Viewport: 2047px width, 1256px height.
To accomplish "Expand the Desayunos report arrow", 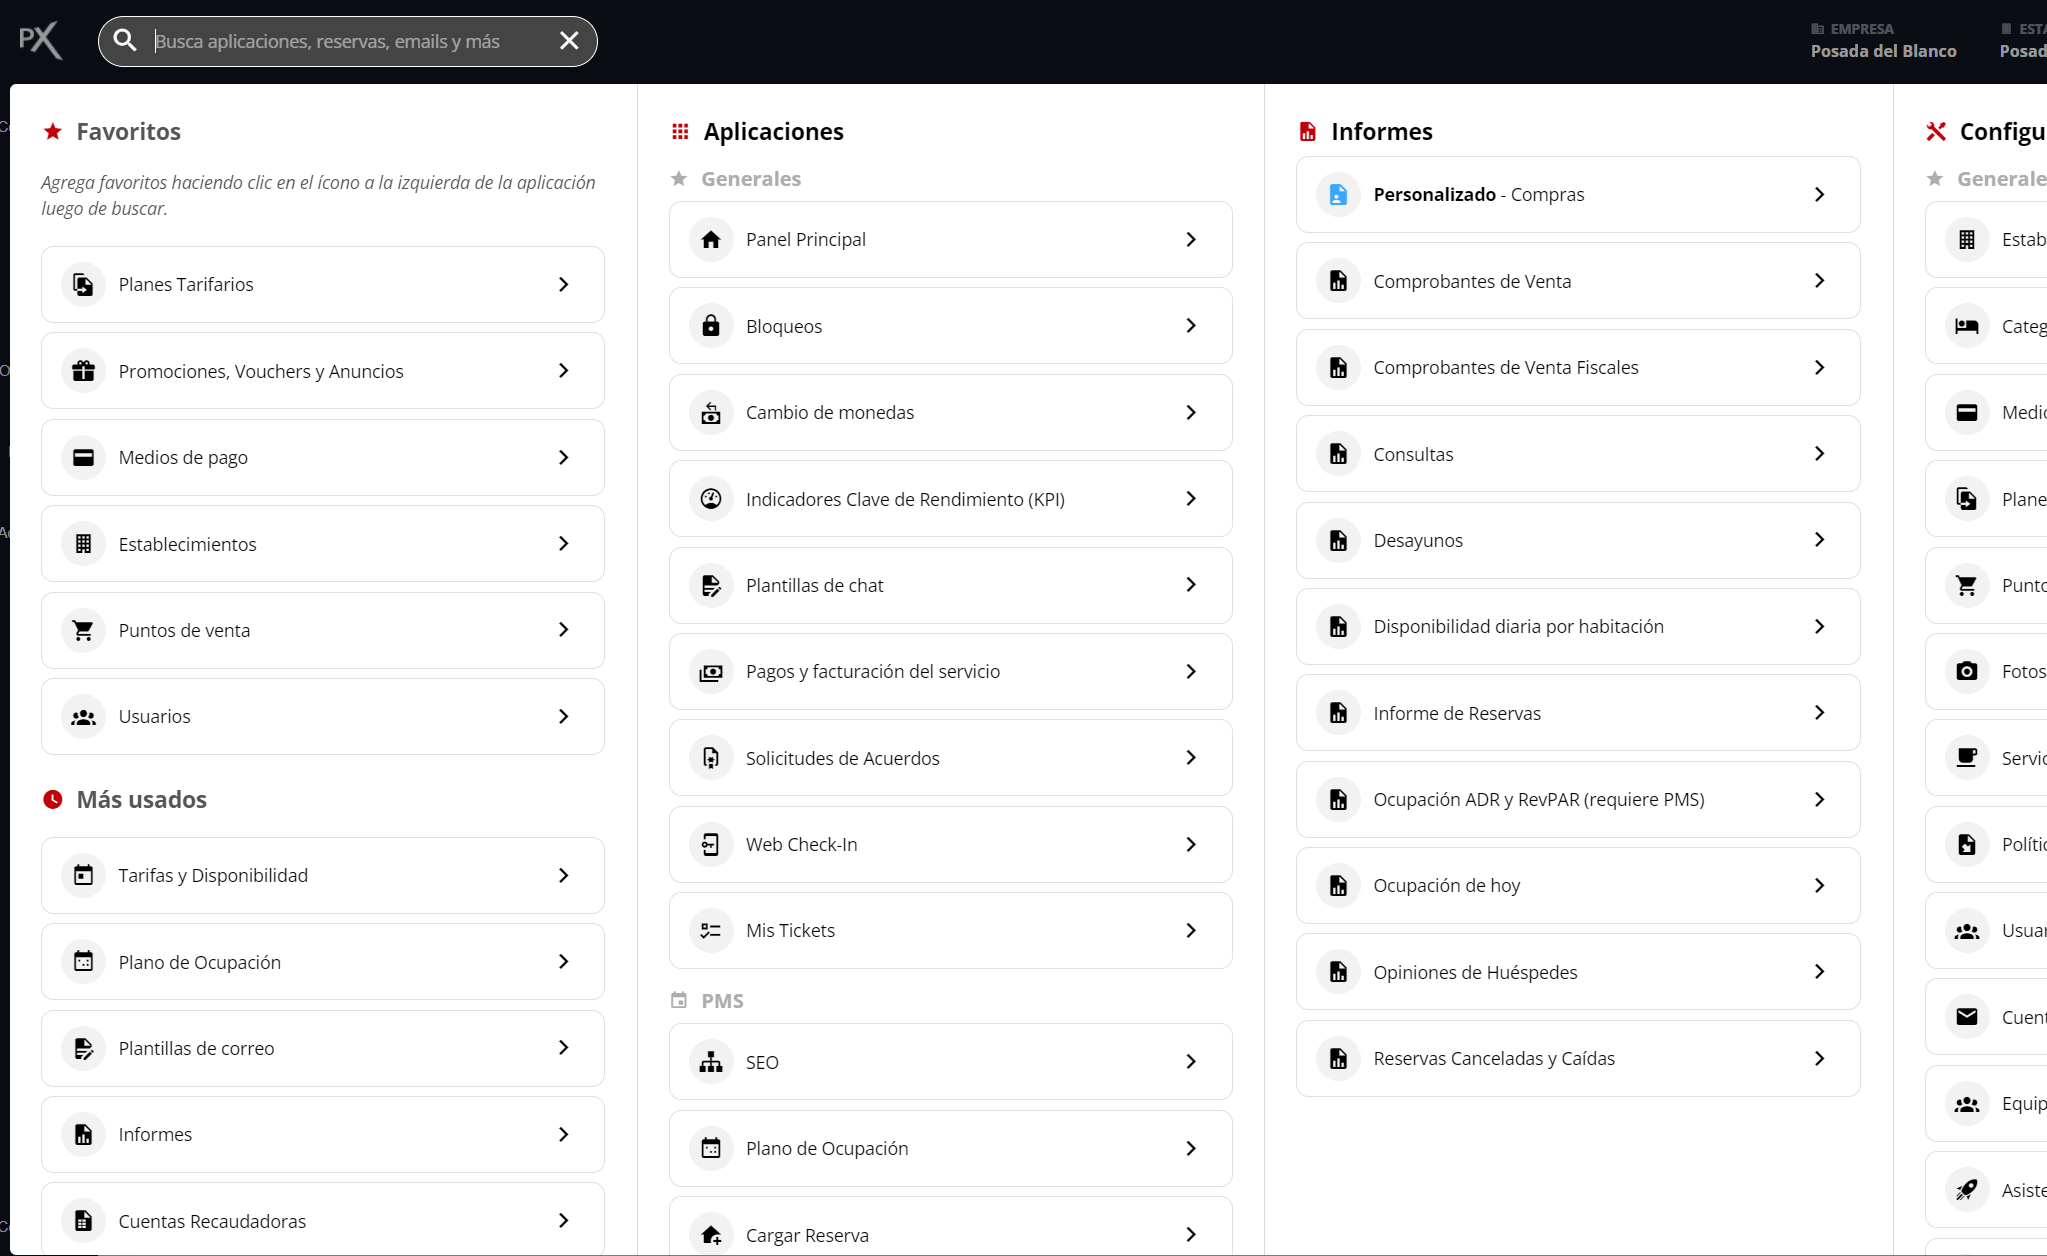I will click(1819, 540).
